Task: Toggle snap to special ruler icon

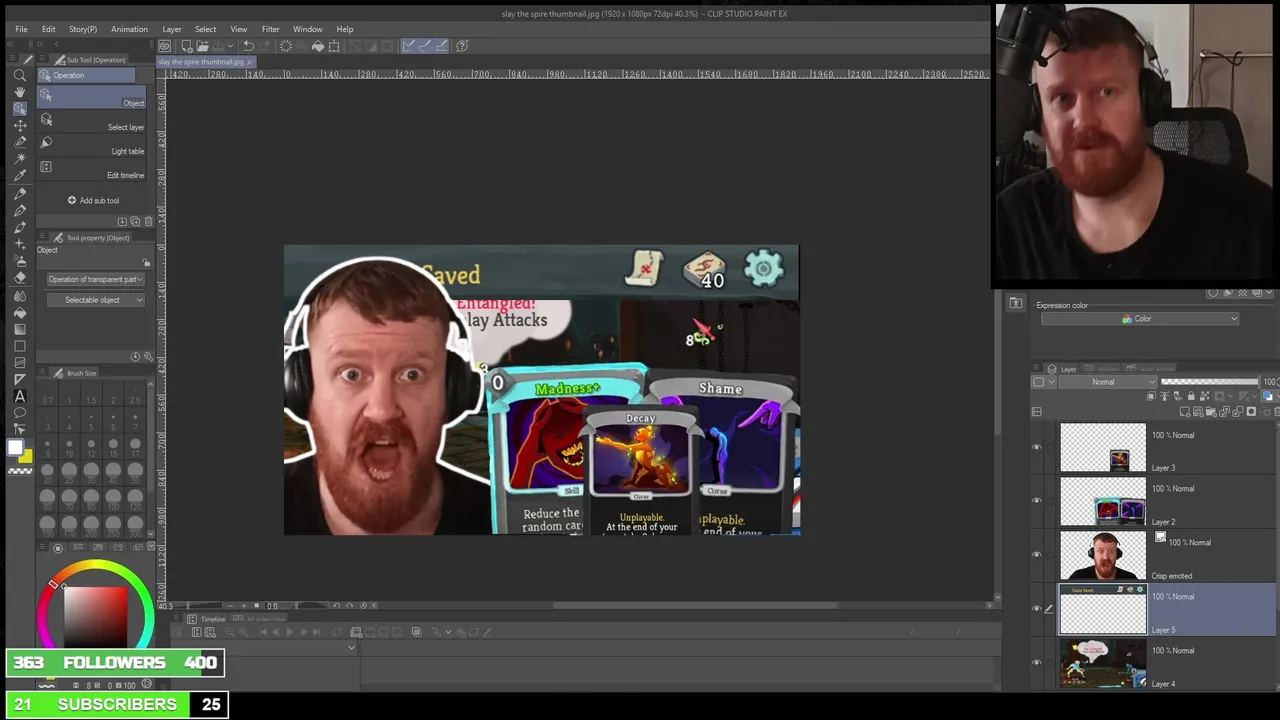Action: (424, 46)
